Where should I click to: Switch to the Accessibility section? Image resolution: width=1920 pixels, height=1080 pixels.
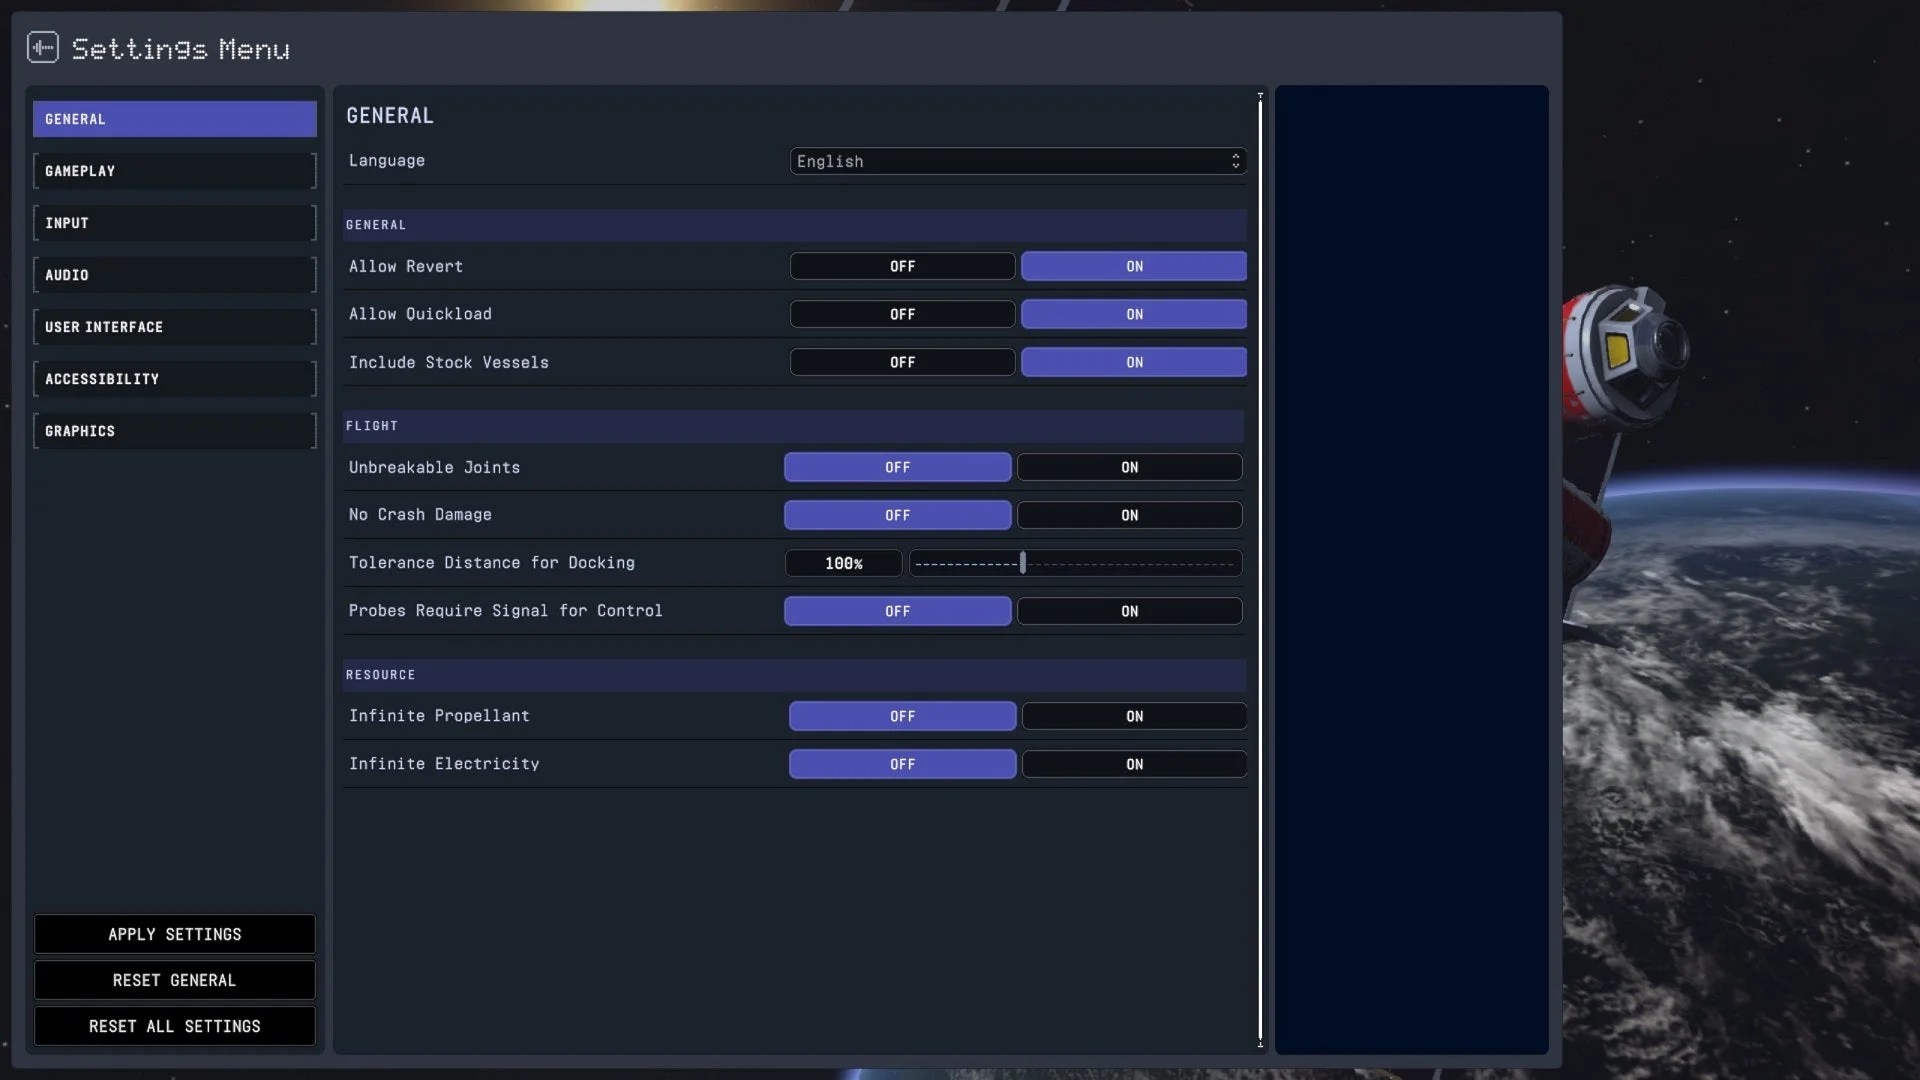coord(174,378)
